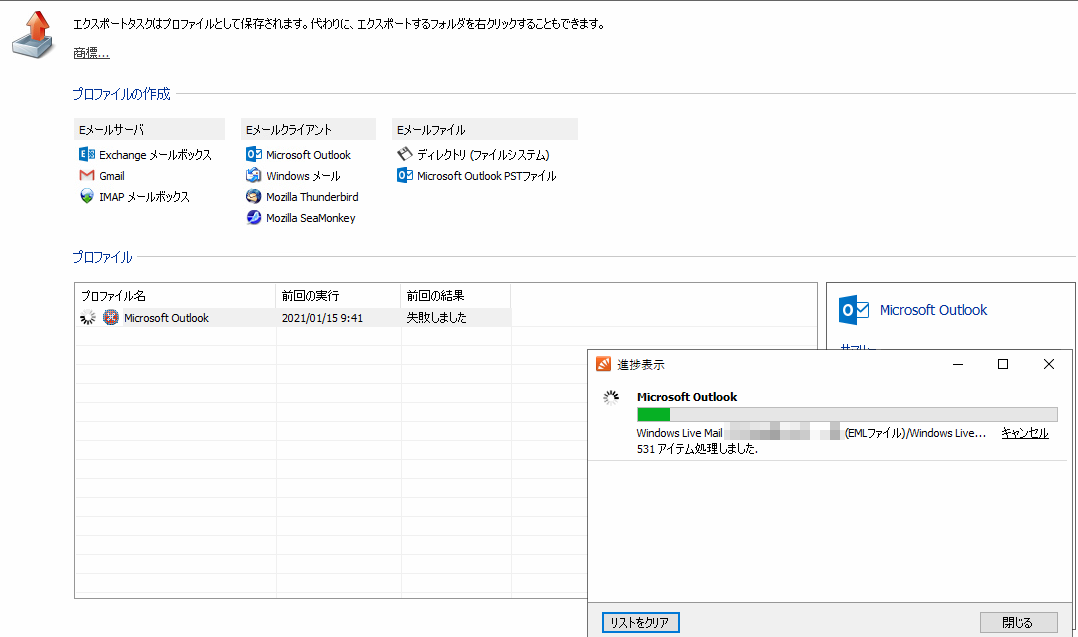Click the green export progress bar
Image resolution: width=1078 pixels, height=637 pixels.
coord(847,414)
